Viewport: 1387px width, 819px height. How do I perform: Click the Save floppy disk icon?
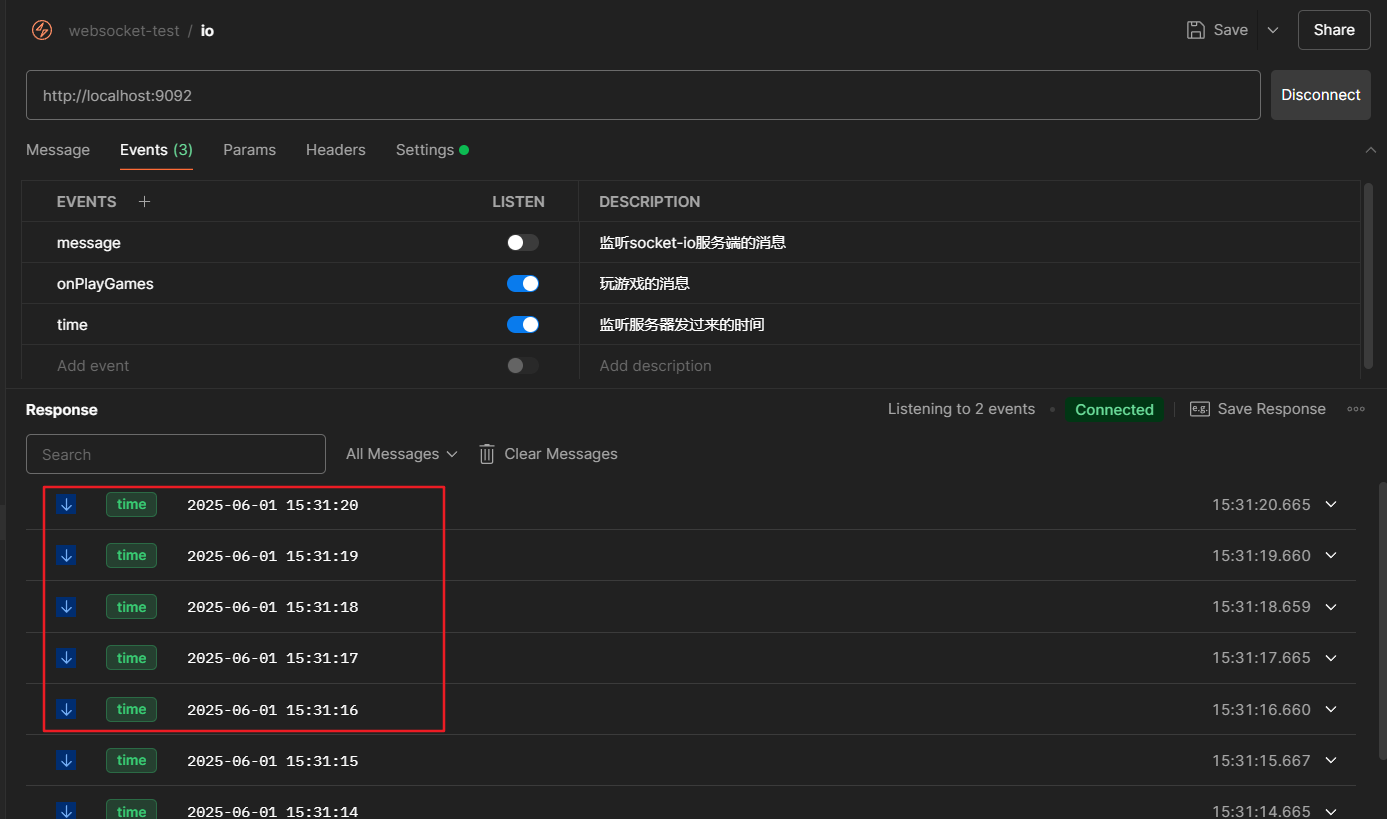pyautogui.click(x=1195, y=29)
